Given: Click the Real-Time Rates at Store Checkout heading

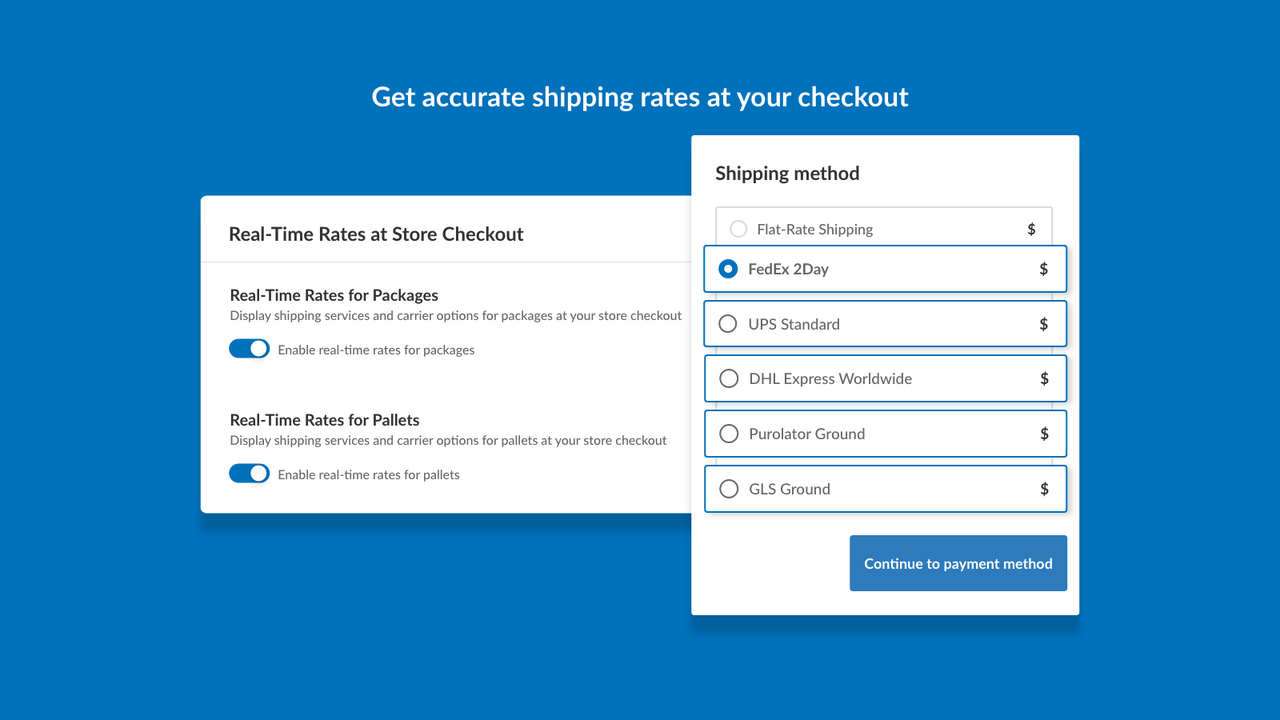Looking at the screenshot, I should (376, 234).
